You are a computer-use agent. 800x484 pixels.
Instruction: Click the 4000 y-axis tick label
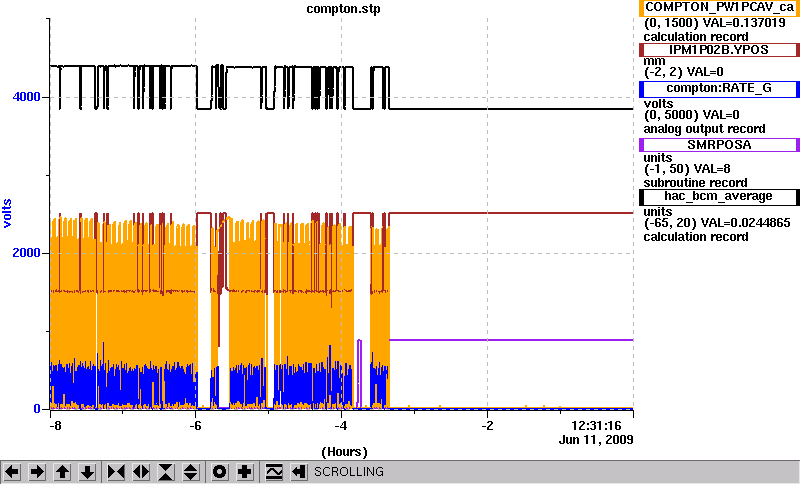[x=27, y=97]
